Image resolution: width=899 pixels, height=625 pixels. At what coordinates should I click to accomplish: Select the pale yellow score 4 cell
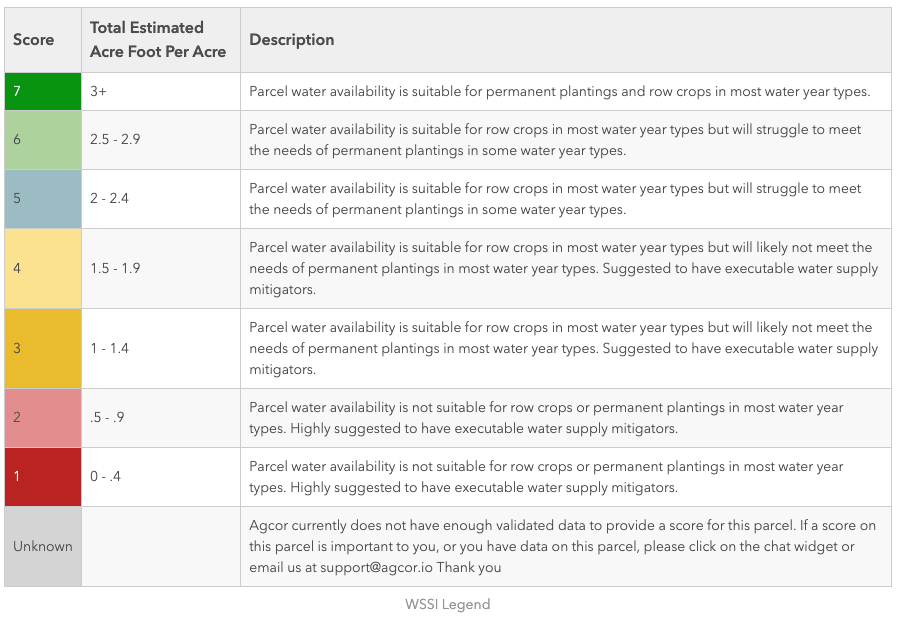(43, 268)
